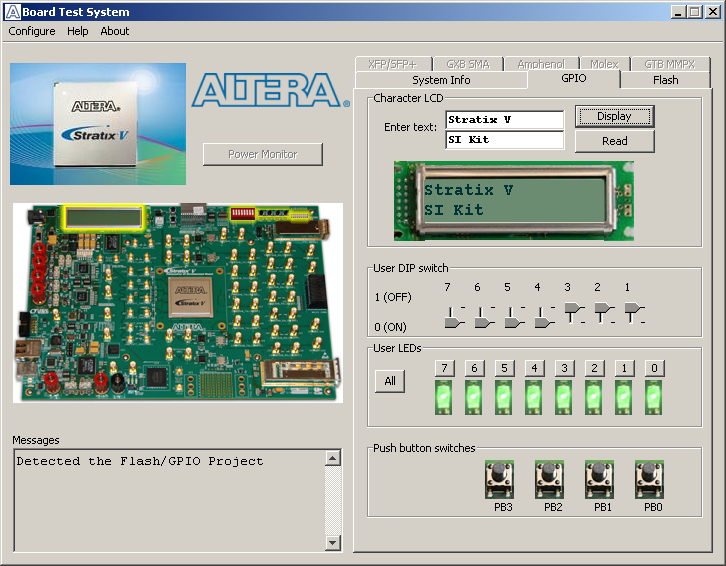Toggle user DIP switch 6
The image size is (726, 566).
coord(484,317)
